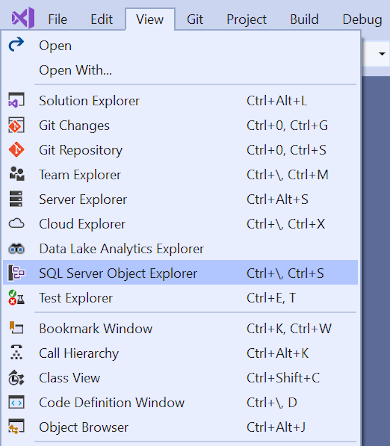Select Class View menu entry
The height and width of the screenshot is (446, 390).
tap(180, 378)
